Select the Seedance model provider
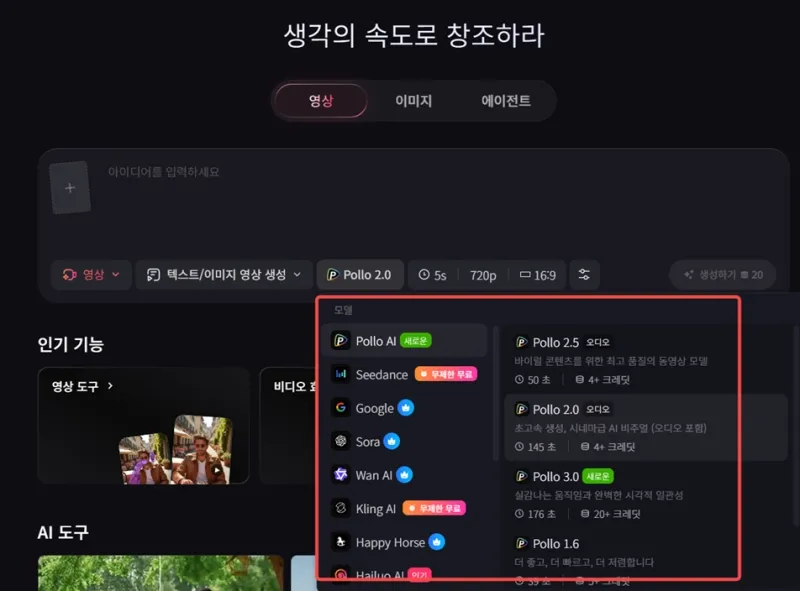Viewport: 800px width, 591px height. click(x=405, y=375)
